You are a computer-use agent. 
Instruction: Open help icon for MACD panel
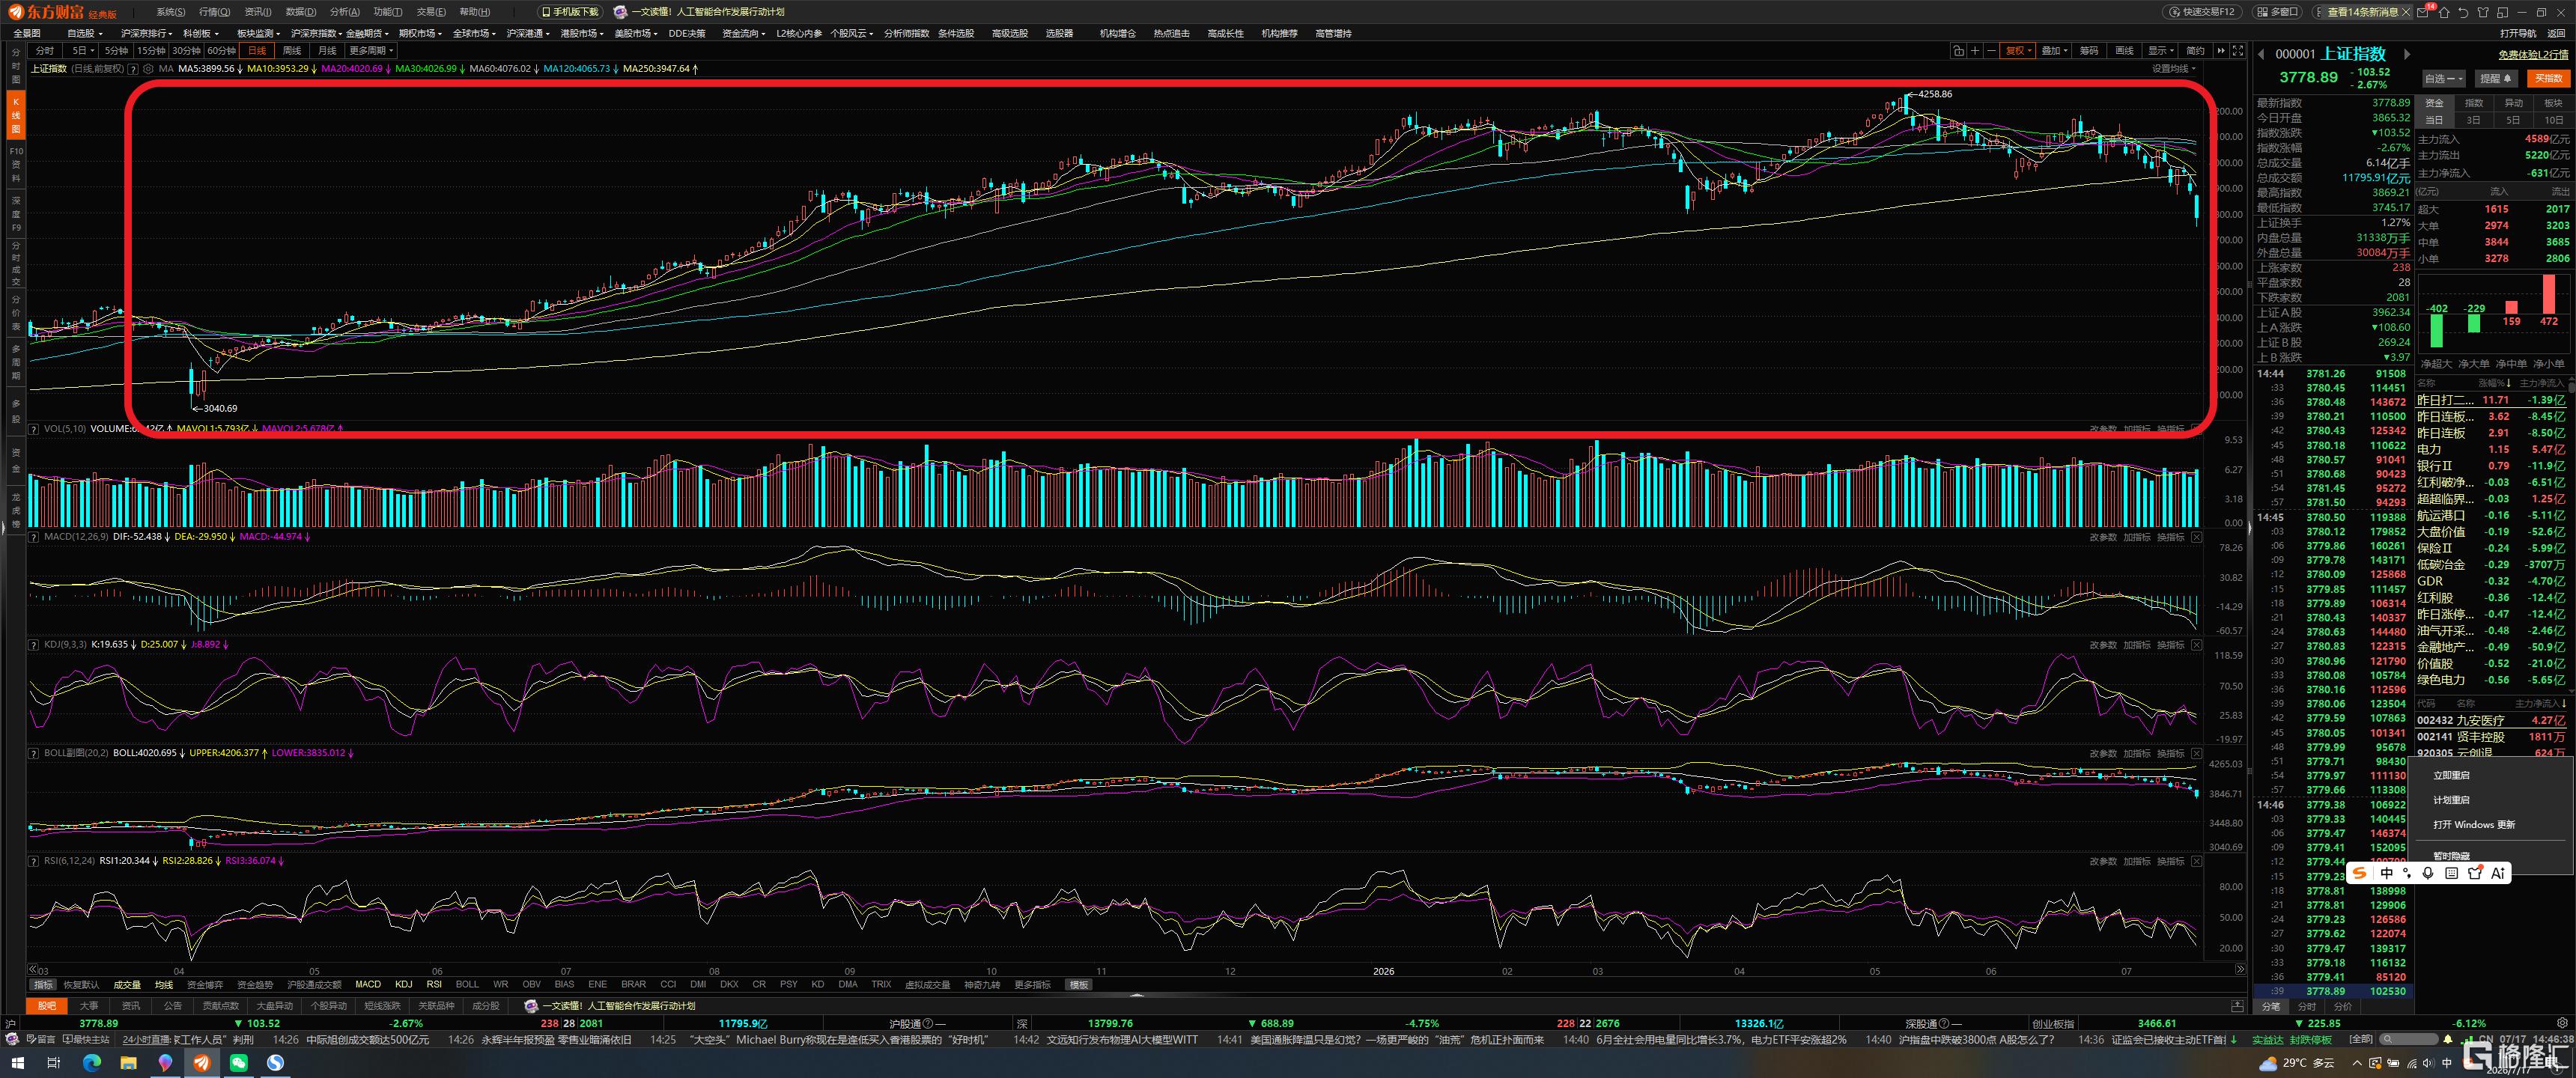coord(34,537)
